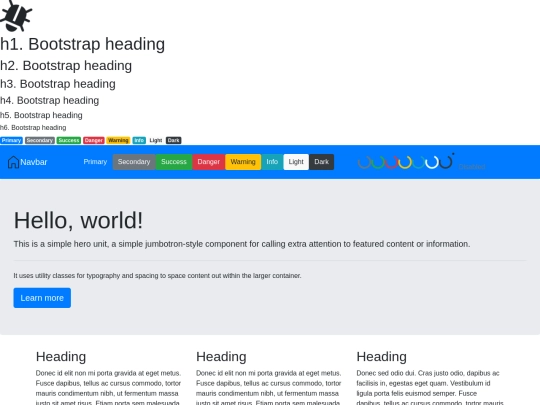This screenshot has width=540, height=405.
Task: Click the white Light navbar button
Action: tap(296, 162)
